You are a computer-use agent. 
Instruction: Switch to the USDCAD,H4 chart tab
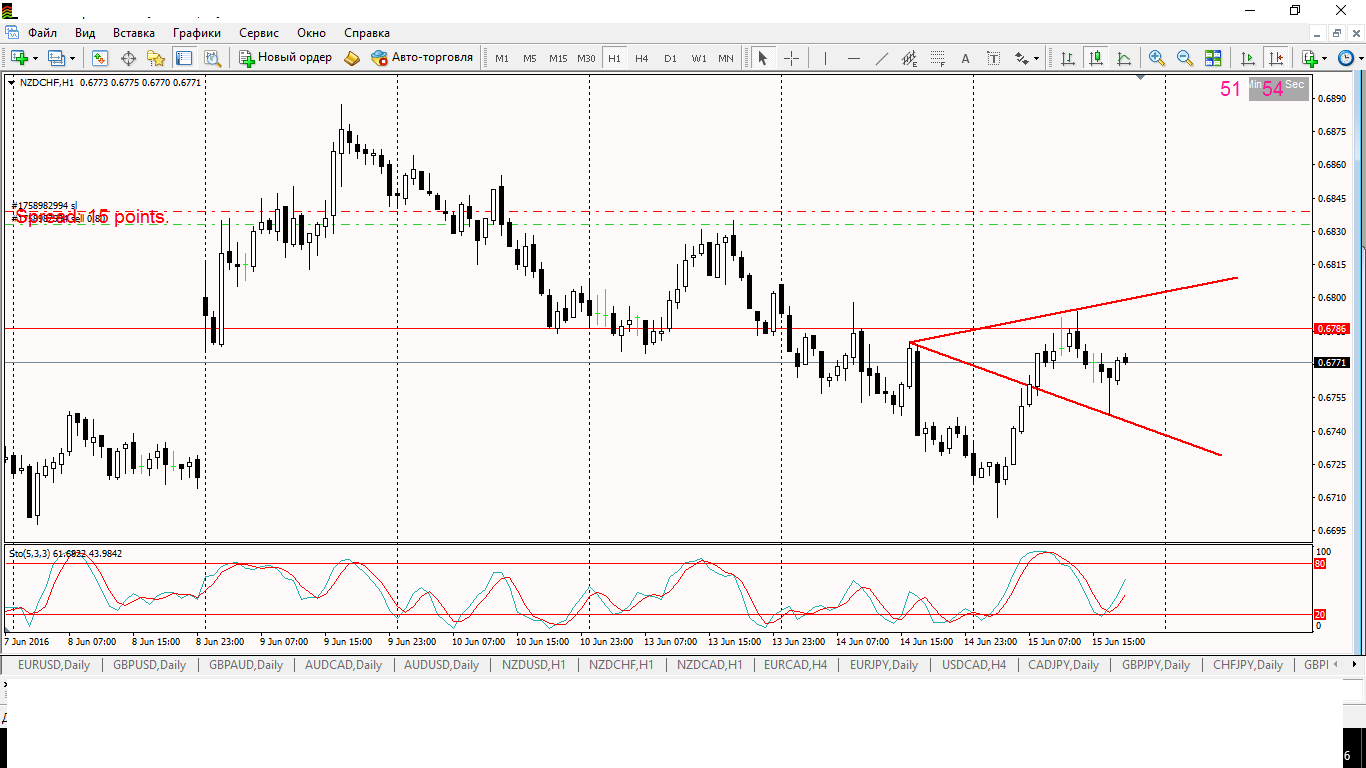coord(974,664)
